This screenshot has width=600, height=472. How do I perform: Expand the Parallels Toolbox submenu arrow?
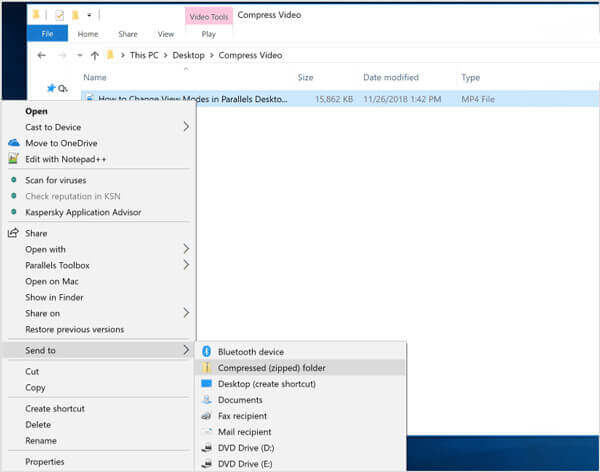pyautogui.click(x=186, y=265)
